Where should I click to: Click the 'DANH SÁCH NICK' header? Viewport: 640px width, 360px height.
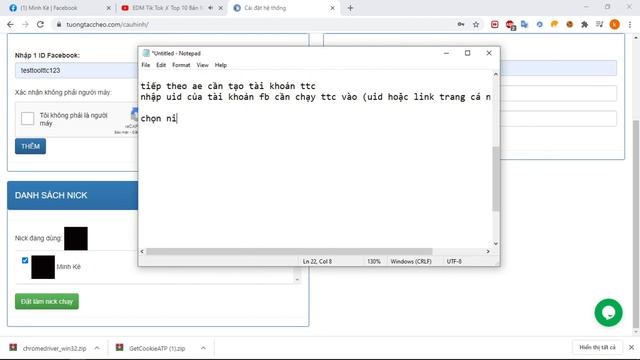[x=51, y=196]
